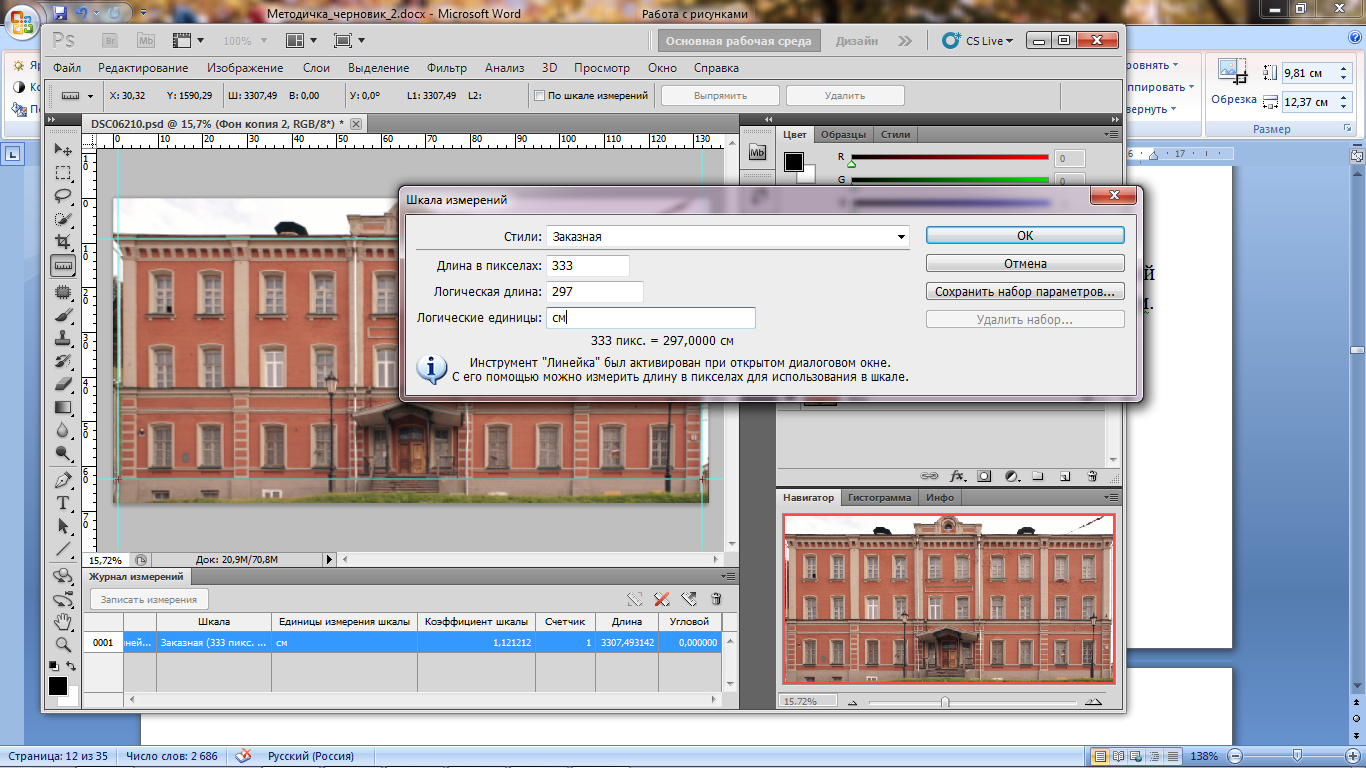Click OK in measurement scale dialog
The width and height of the screenshot is (1366, 768).
[1025, 236]
